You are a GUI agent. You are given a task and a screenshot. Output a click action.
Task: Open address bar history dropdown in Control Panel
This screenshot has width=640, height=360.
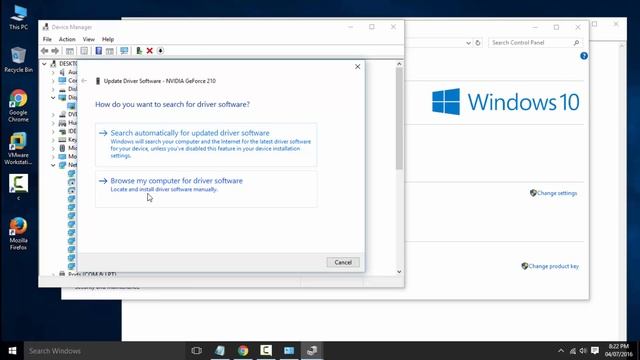pyautogui.click(x=468, y=43)
